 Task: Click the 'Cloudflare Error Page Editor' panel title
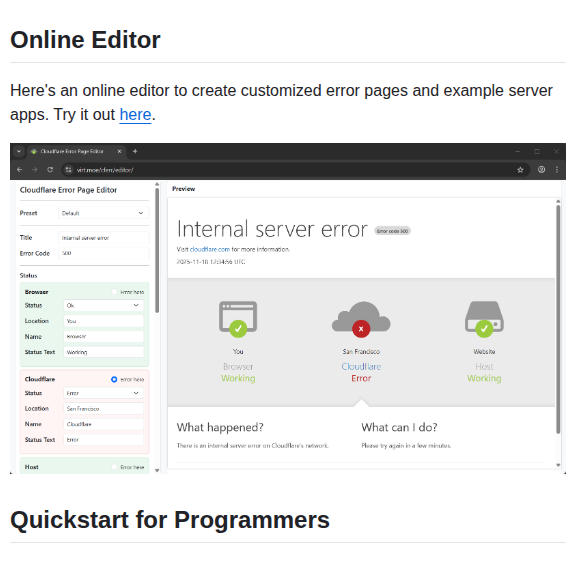(68, 190)
